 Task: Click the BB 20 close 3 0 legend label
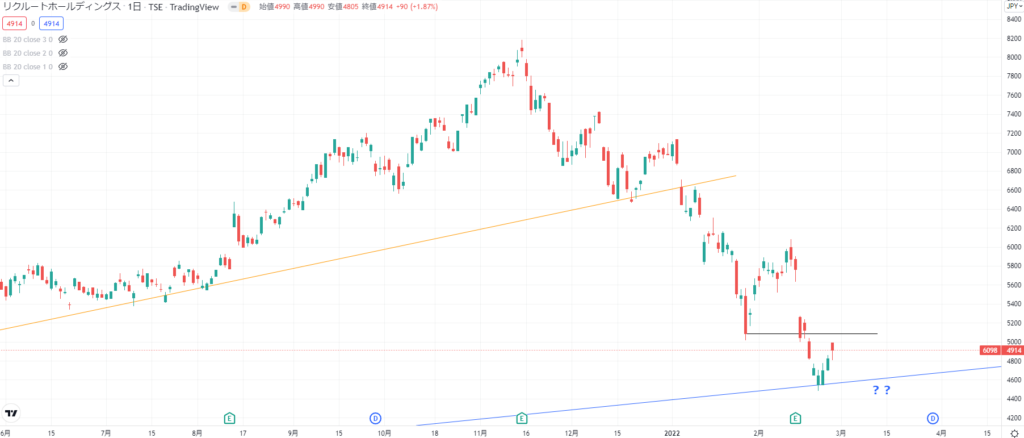point(28,39)
